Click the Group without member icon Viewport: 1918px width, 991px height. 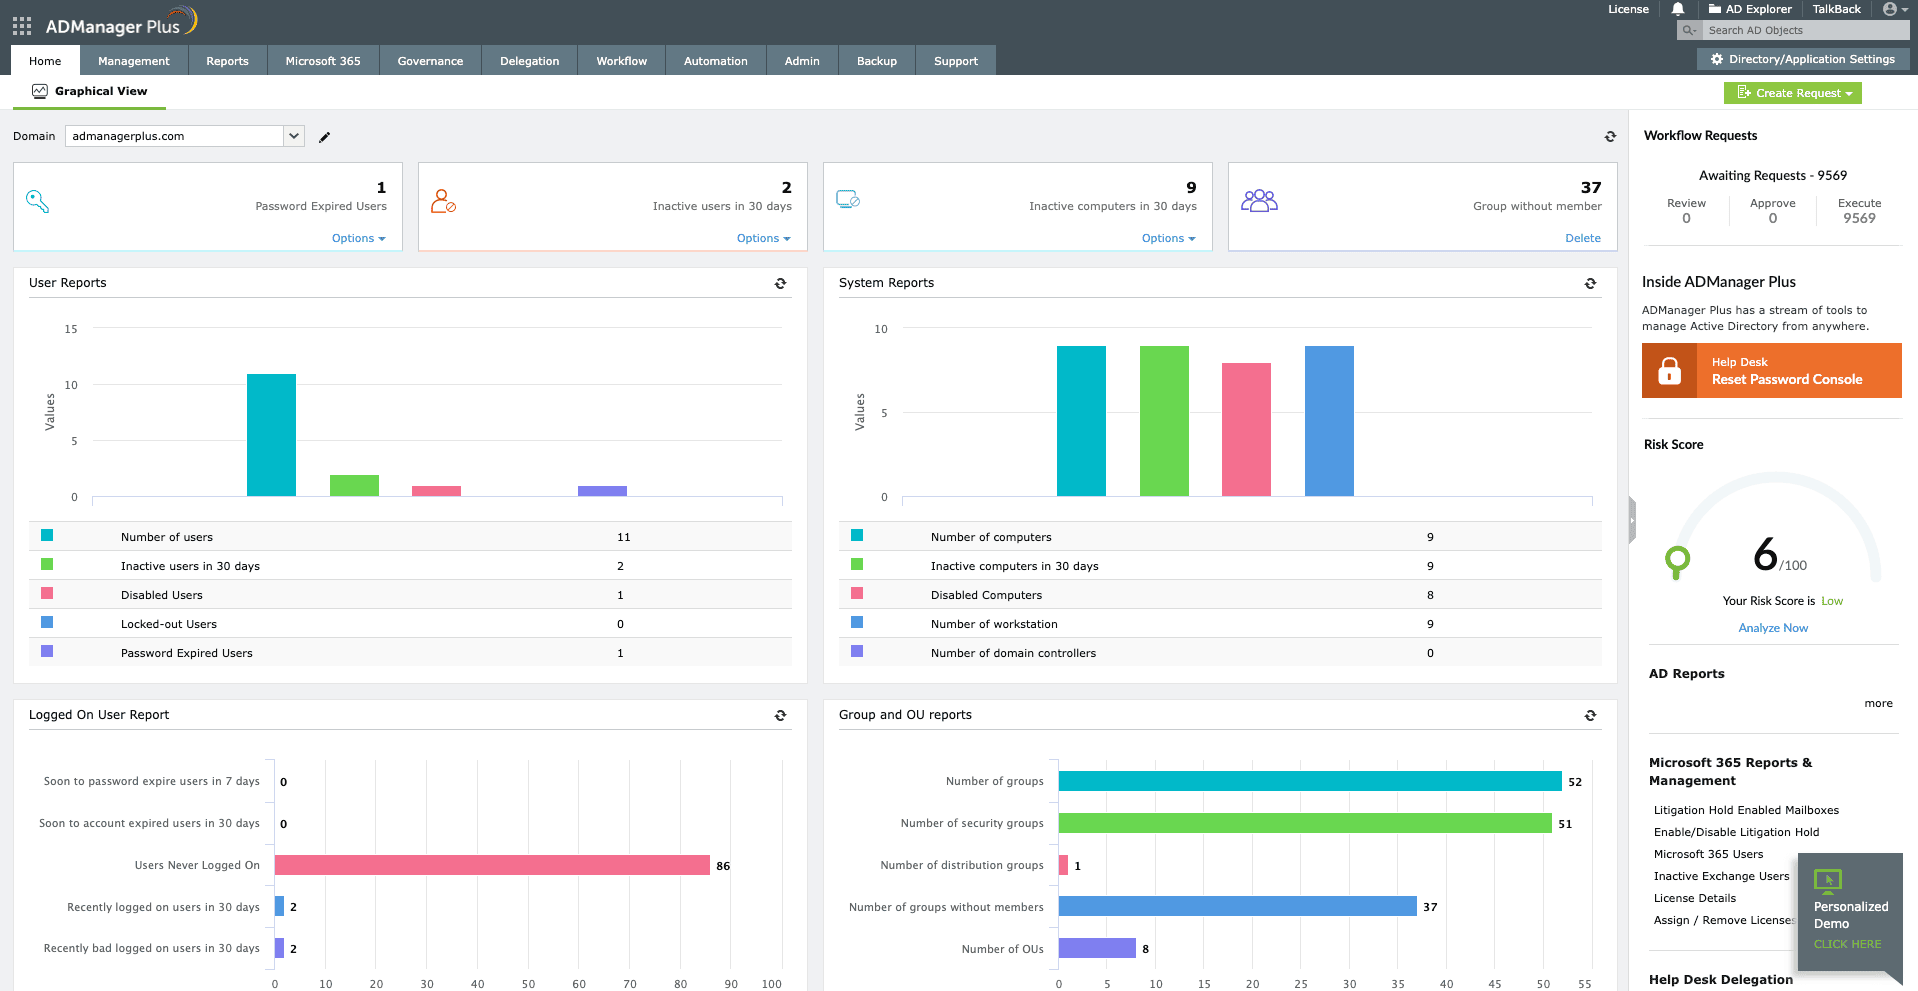[1259, 199]
